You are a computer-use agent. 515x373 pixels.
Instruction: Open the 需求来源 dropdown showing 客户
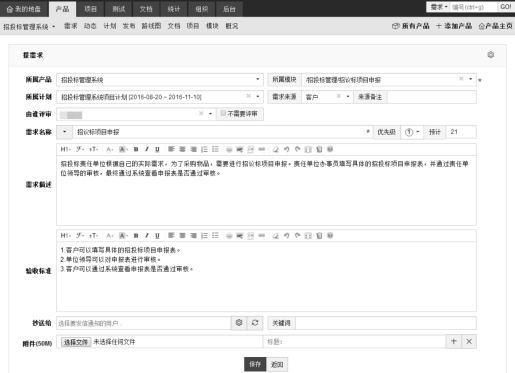tap(348, 97)
